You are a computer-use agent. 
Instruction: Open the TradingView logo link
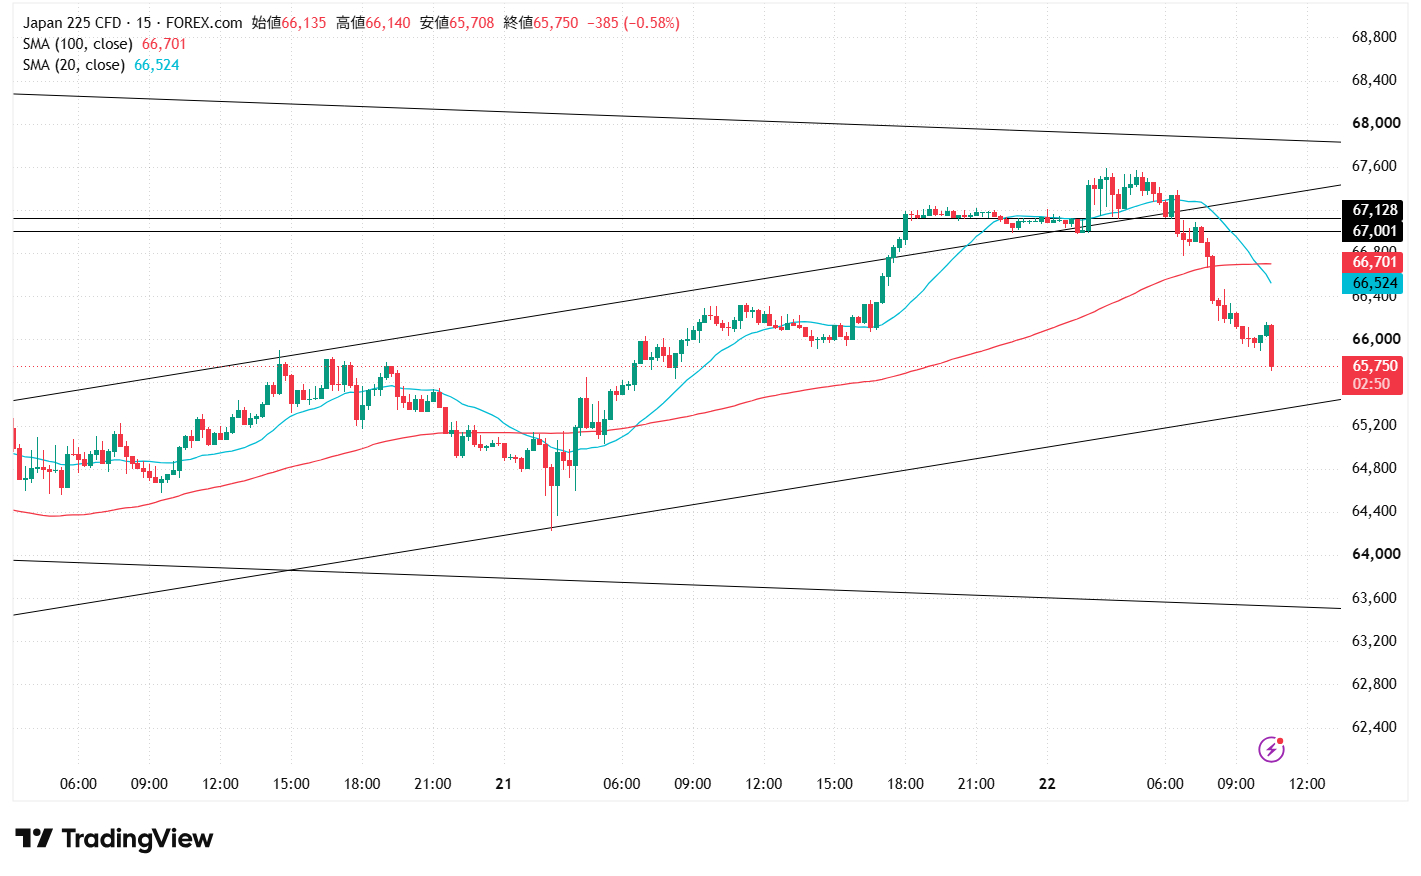(114, 838)
